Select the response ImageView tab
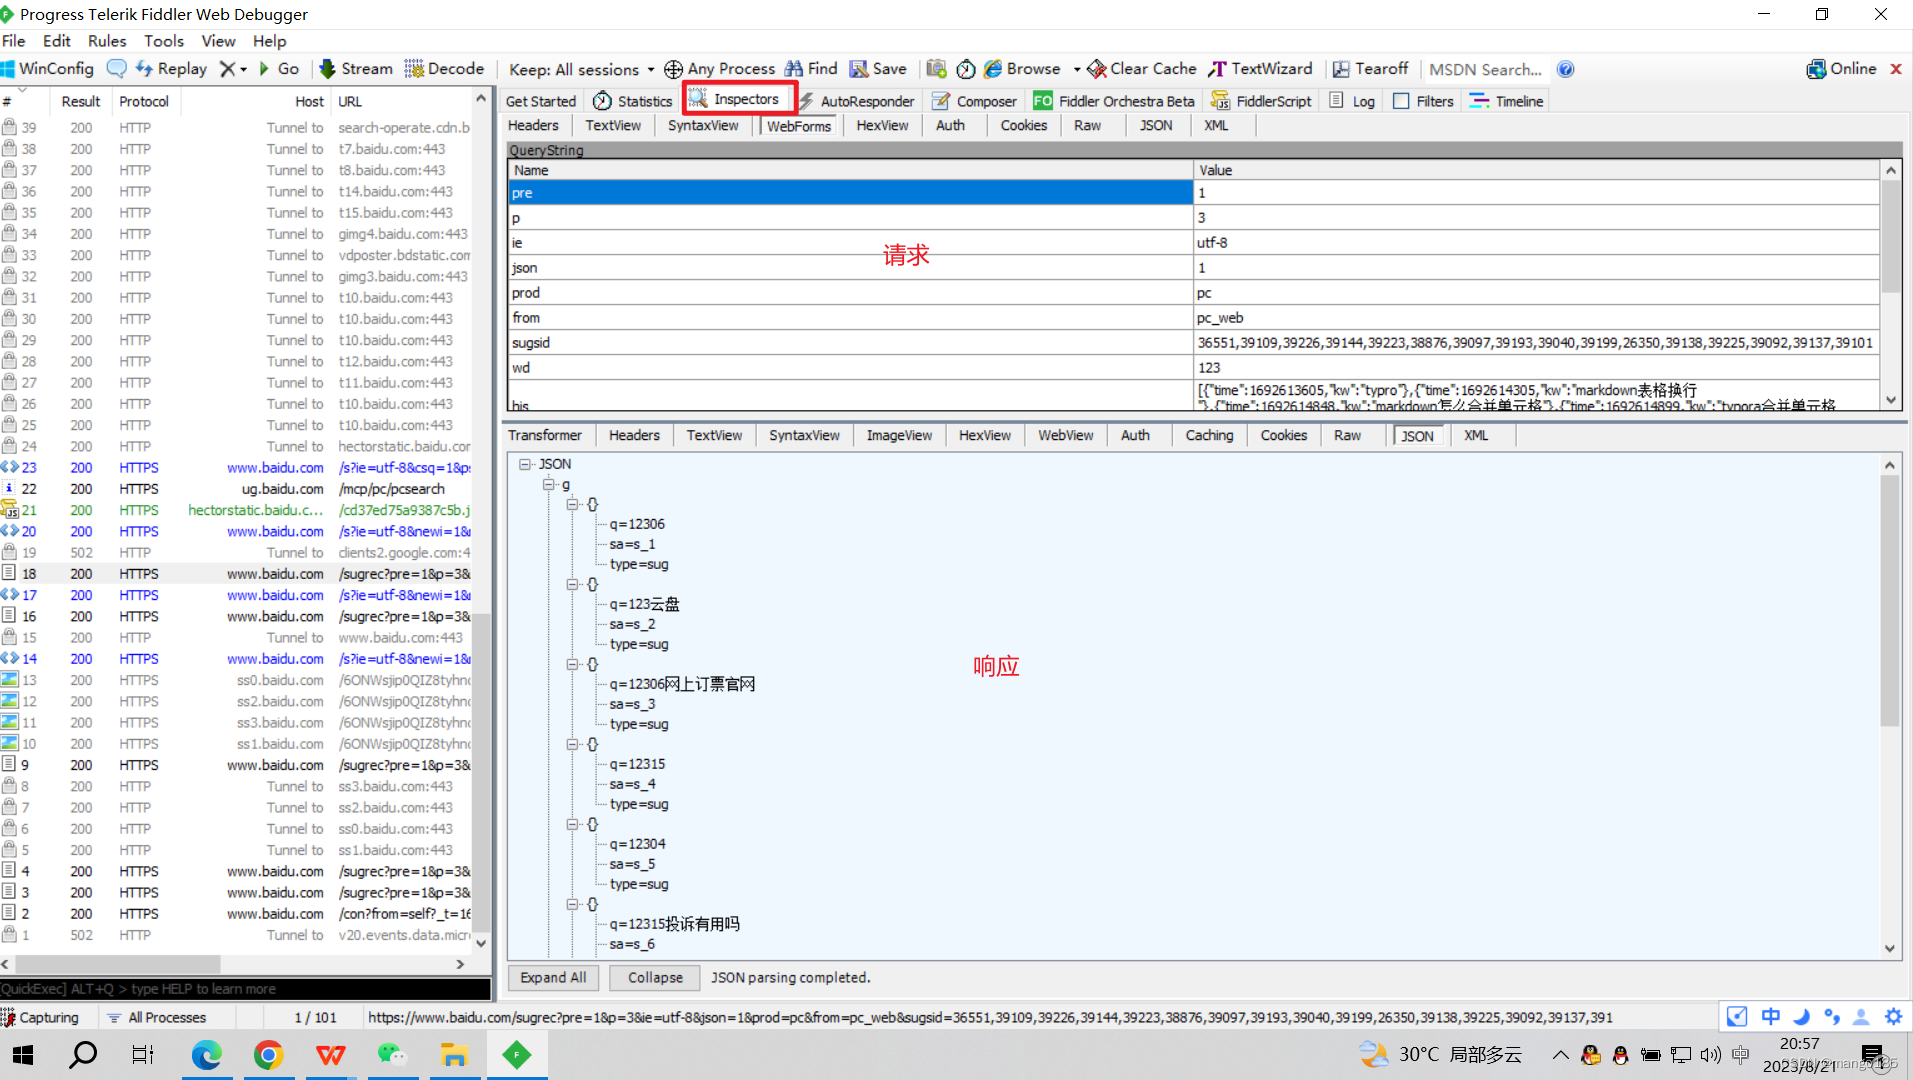Screen dimensions: 1913x1080 (x=899, y=435)
